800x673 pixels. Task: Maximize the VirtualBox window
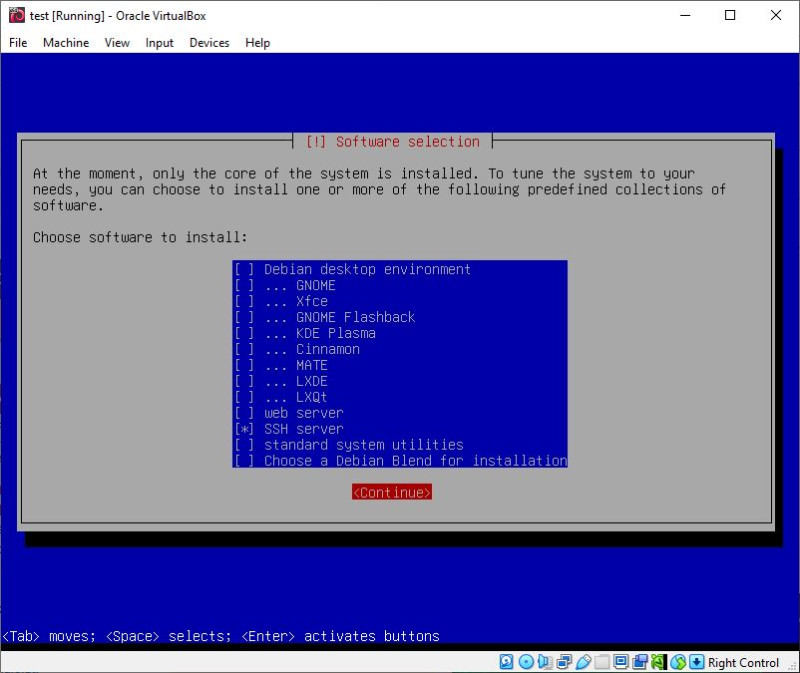tap(730, 15)
